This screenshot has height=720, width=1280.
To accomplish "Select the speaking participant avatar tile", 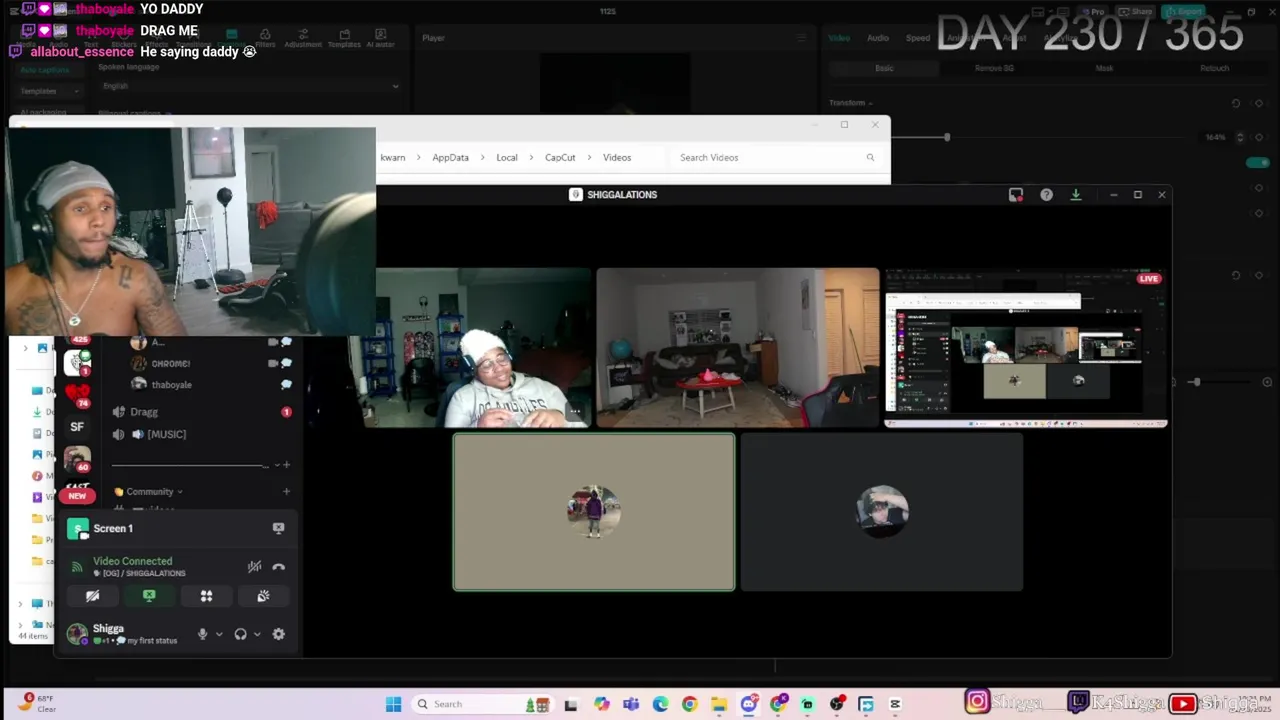I will click(x=594, y=512).
